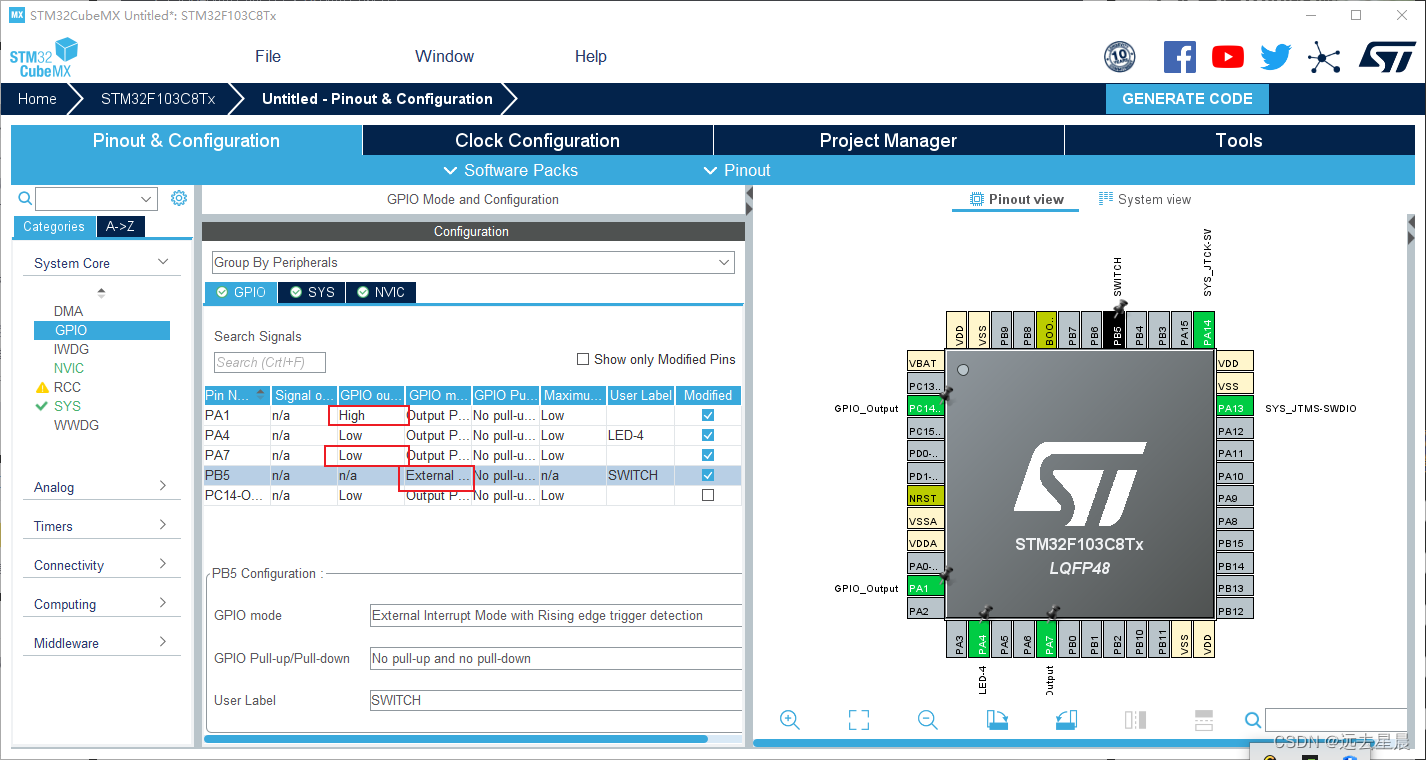The width and height of the screenshot is (1426, 760).
Task: Open the Help menu
Action: (x=591, y=56)
